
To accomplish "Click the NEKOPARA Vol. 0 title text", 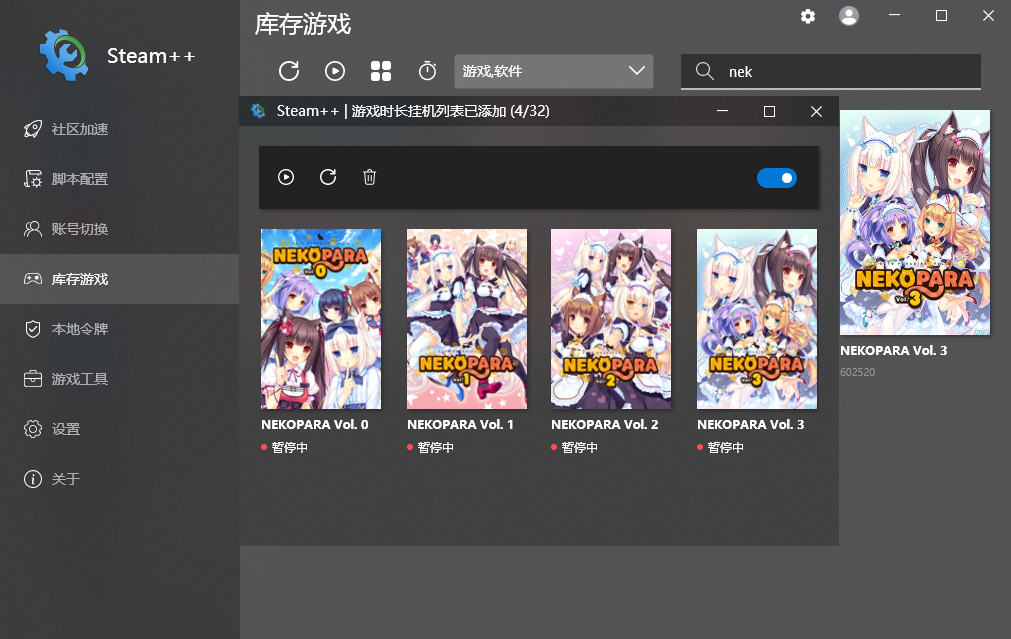I will (315, 425).
